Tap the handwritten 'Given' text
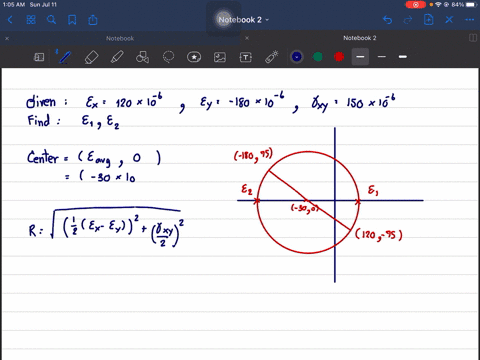The height and width of the screenshot is (360, 480). [x=41, y=102]
